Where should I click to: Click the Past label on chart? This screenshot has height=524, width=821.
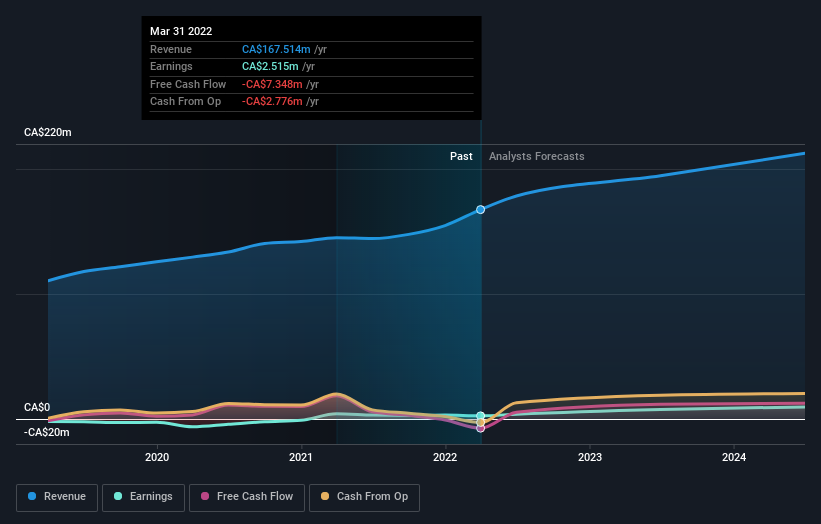(x=461, y=156)
